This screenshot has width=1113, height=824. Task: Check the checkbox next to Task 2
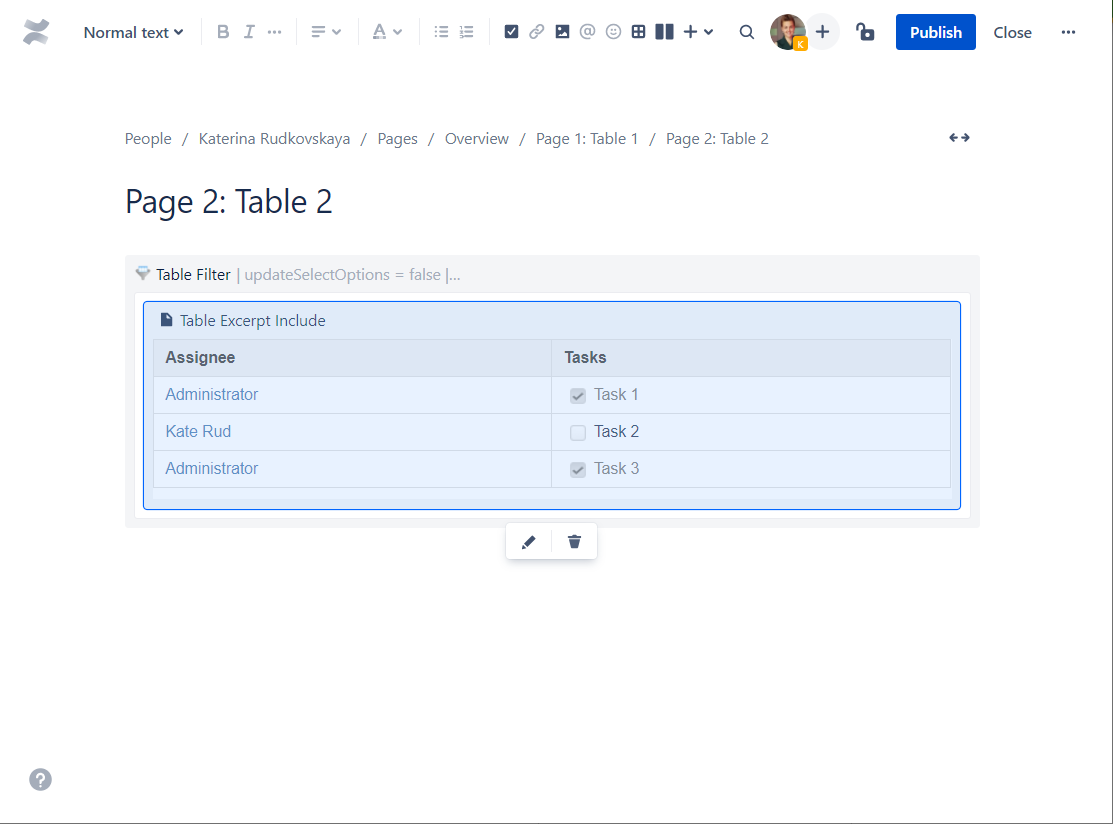pyautogui.click(x=577, y=432)
